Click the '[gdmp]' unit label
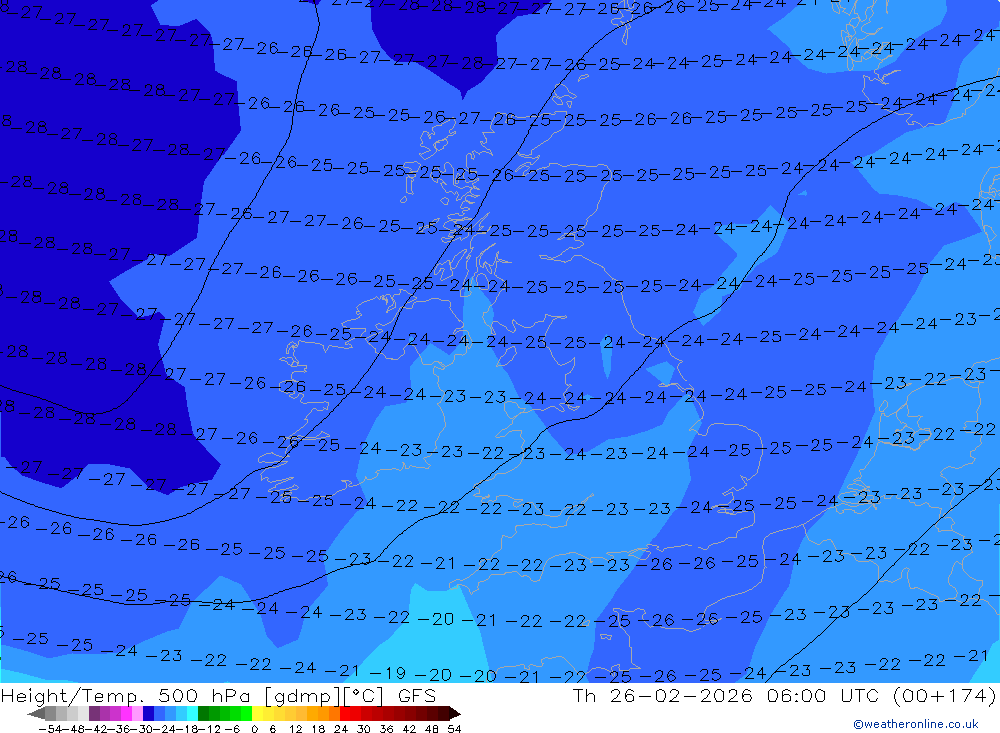 [x=300, y=697]
